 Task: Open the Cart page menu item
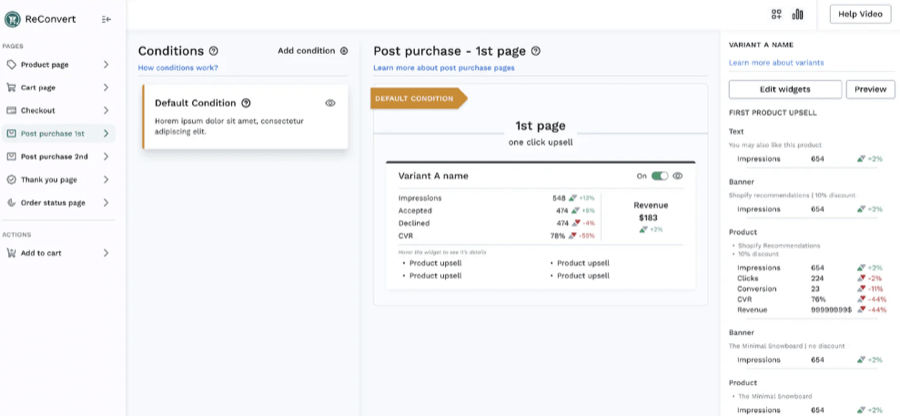pyautogui.click(x=58, y=88)
